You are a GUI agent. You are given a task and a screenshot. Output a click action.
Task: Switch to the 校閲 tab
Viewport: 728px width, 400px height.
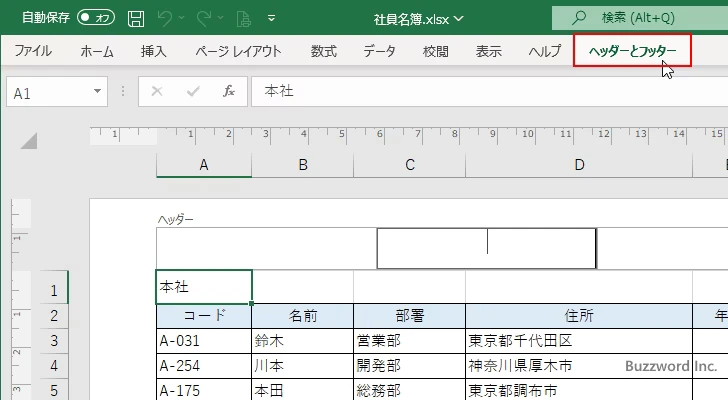[x=436, y=51]
